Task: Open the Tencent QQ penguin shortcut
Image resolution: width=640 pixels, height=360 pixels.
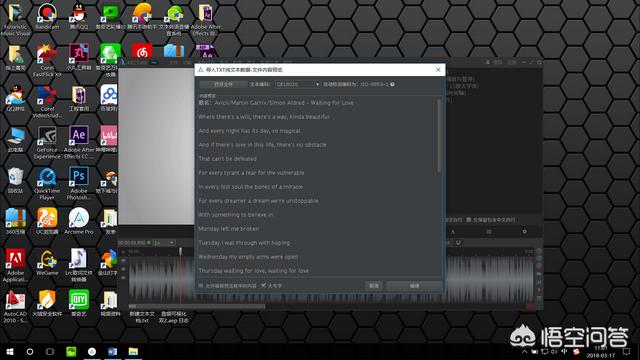Action: (x=78, y=16)
